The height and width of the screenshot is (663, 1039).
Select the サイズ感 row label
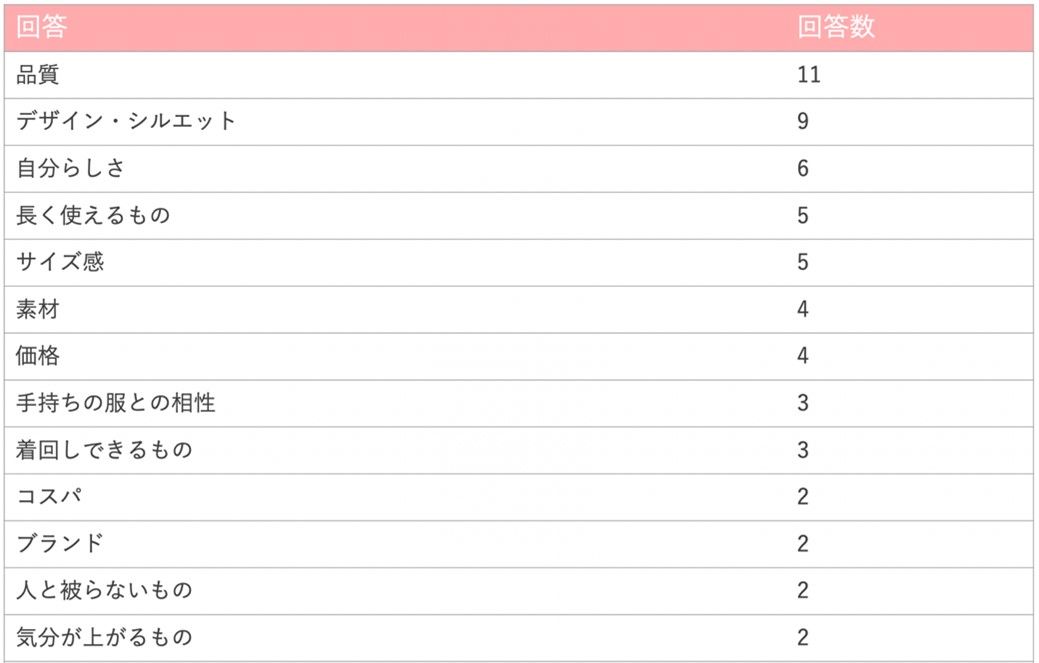click(60, 263)
